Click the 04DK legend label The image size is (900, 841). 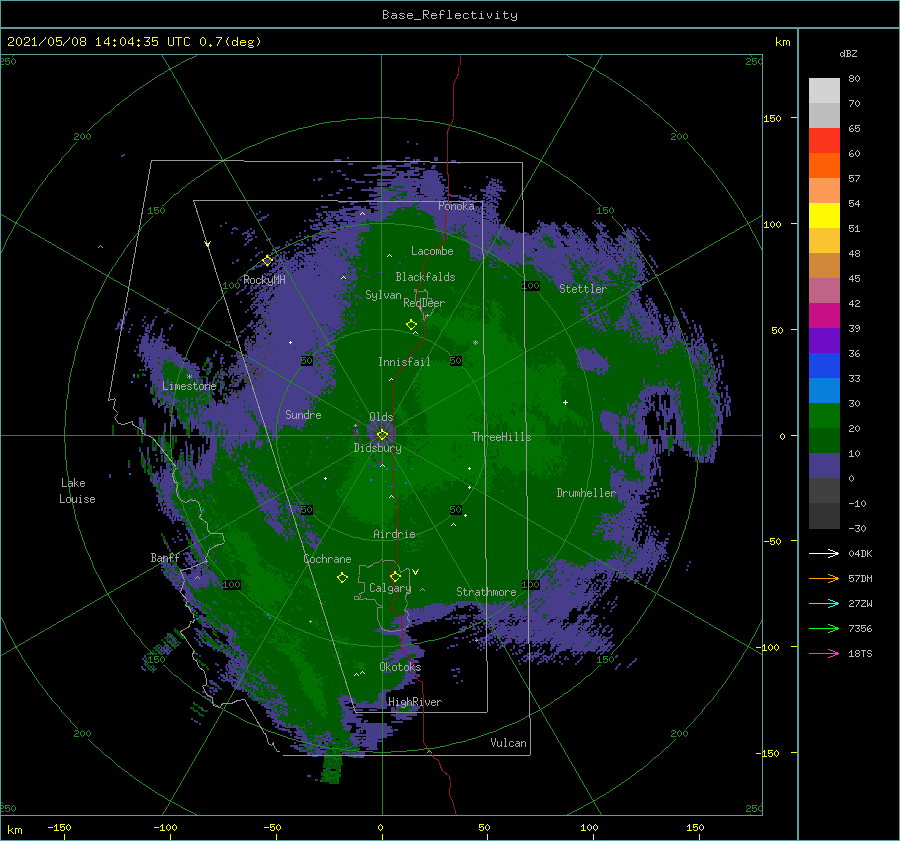860,553
